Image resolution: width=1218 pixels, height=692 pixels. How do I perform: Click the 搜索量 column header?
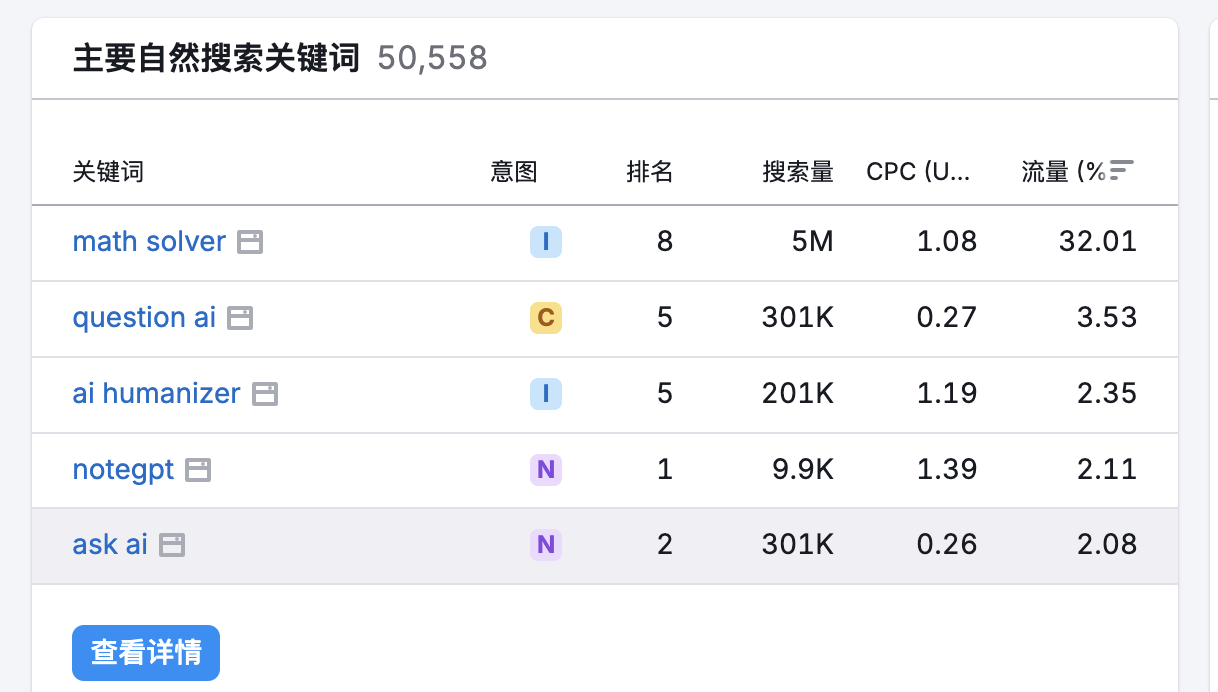798,172
